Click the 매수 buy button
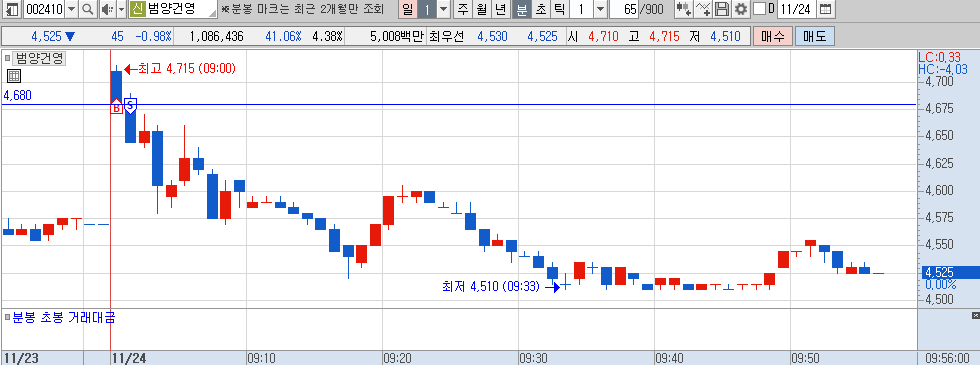Screen dimensions: 980x365 [x=772, y=36]
